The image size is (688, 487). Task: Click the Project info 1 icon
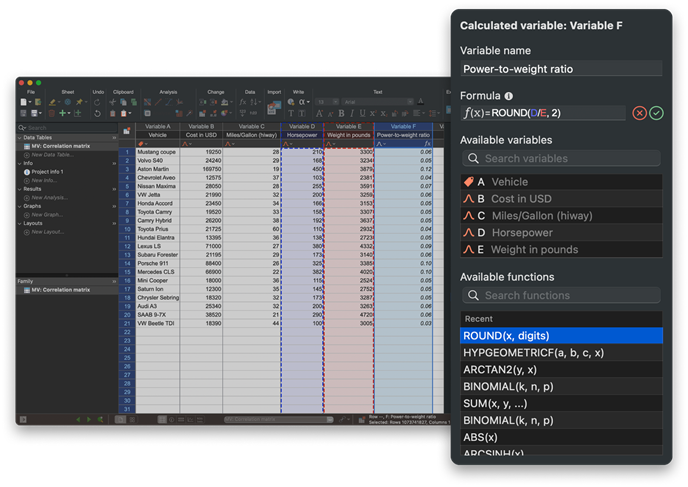pyautogui.click(x=25, y=171)
